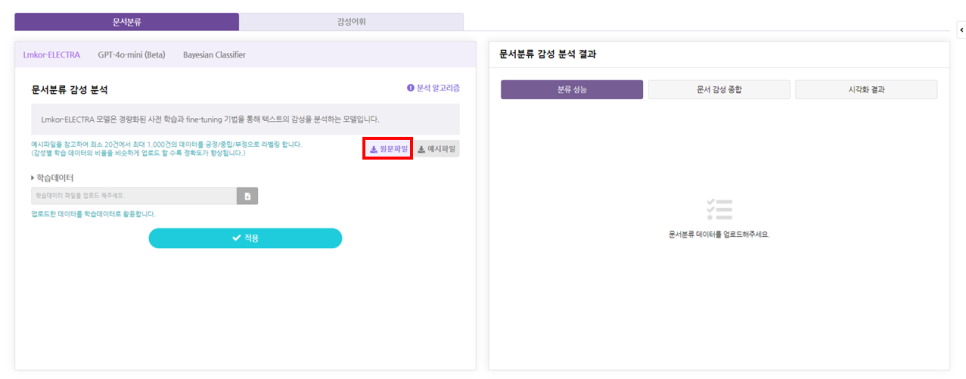Download the 원문파일 file
Viewport: 966px width, 379px height.
387,149
